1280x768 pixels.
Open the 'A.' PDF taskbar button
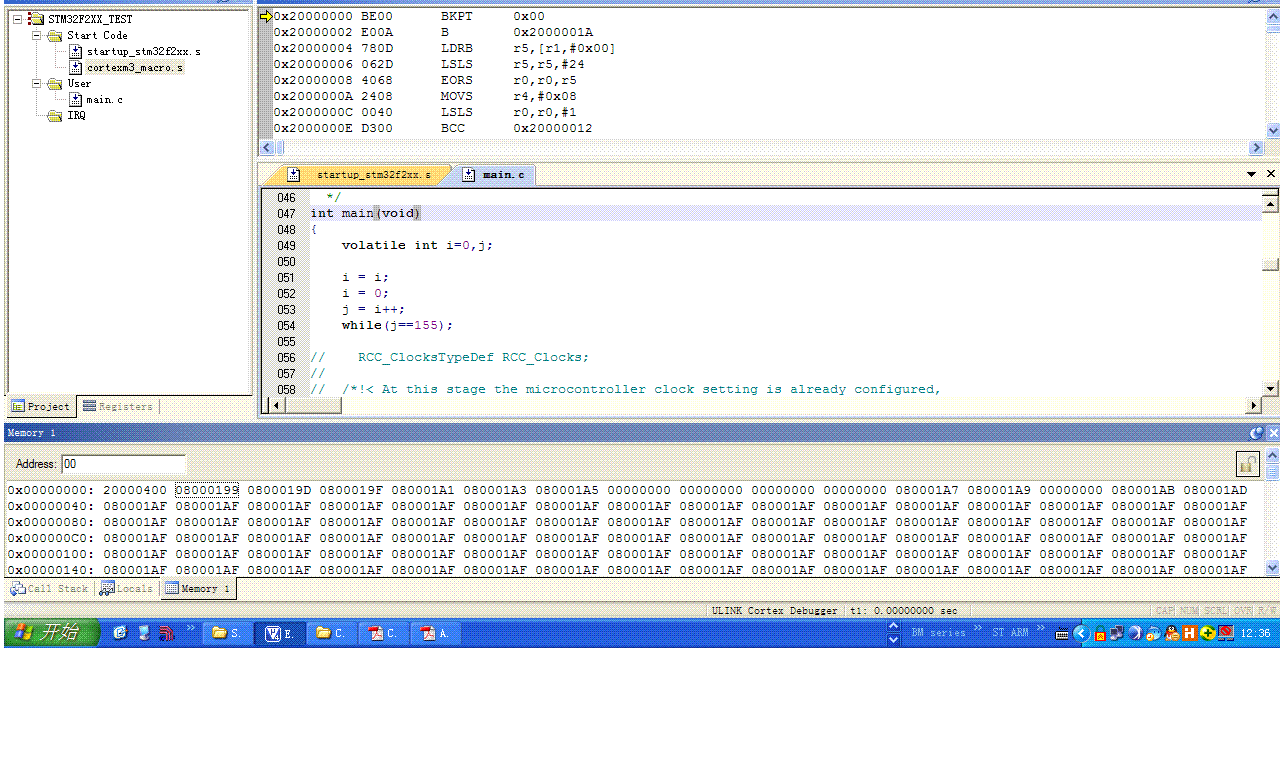point(436,633)
